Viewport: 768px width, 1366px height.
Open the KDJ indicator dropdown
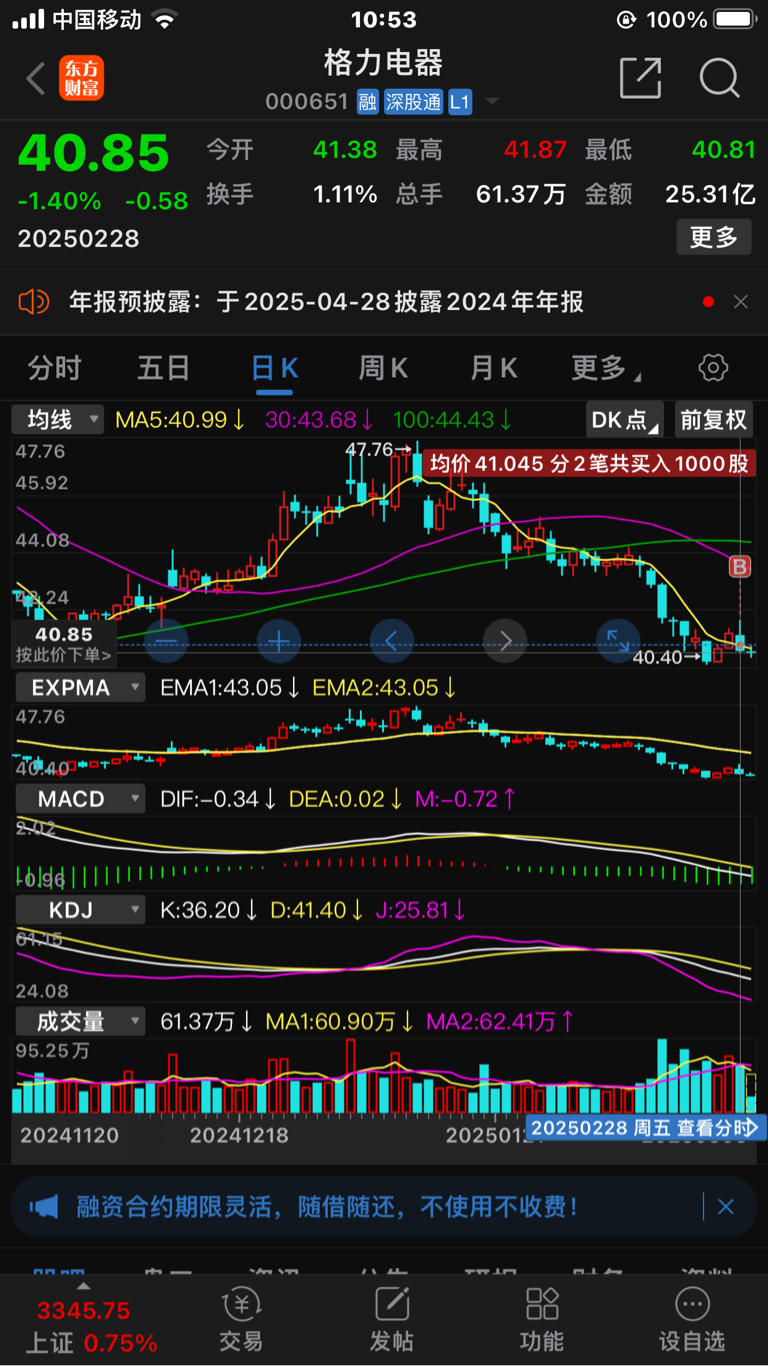(x=78, y=910)
